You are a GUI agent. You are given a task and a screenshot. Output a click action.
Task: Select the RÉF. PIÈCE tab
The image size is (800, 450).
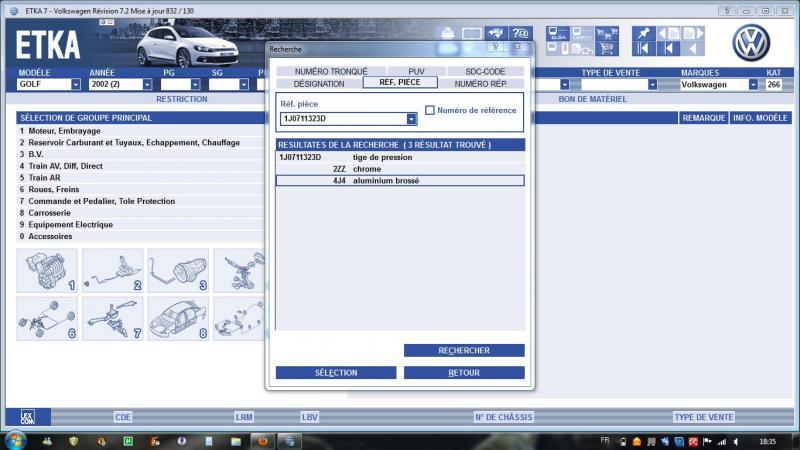[400, 82]
